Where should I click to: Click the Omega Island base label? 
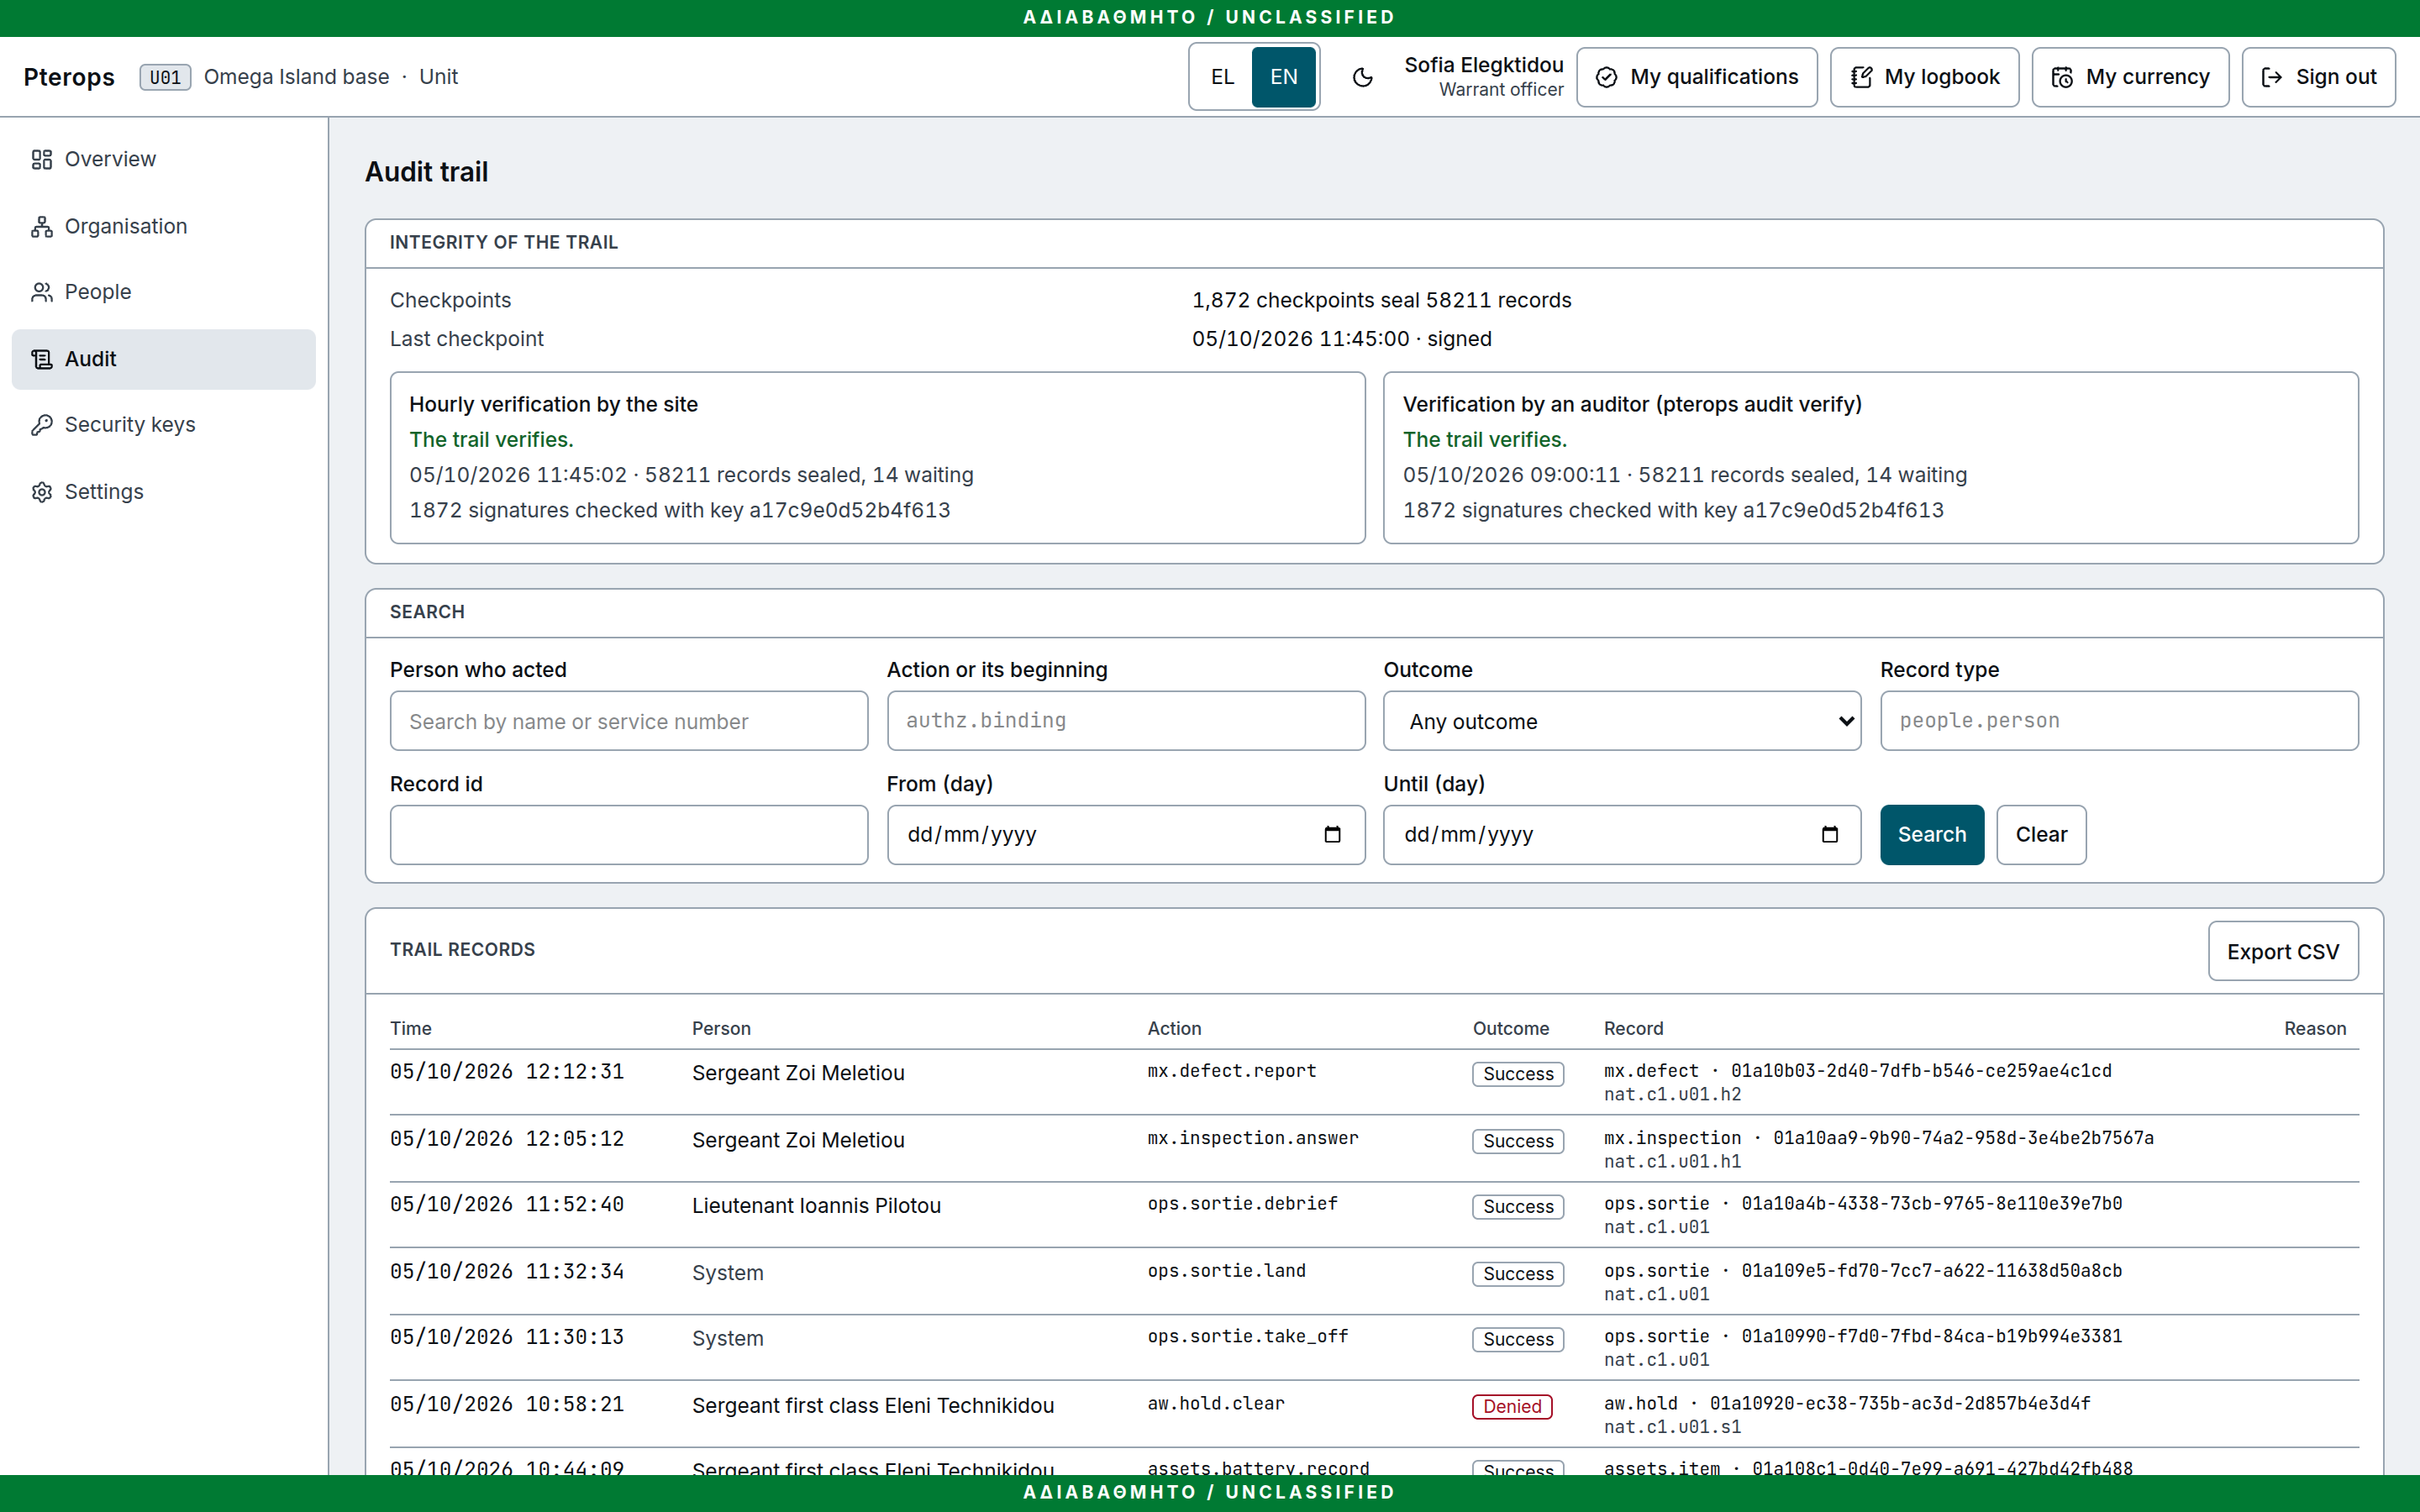[x=296, y=77]
